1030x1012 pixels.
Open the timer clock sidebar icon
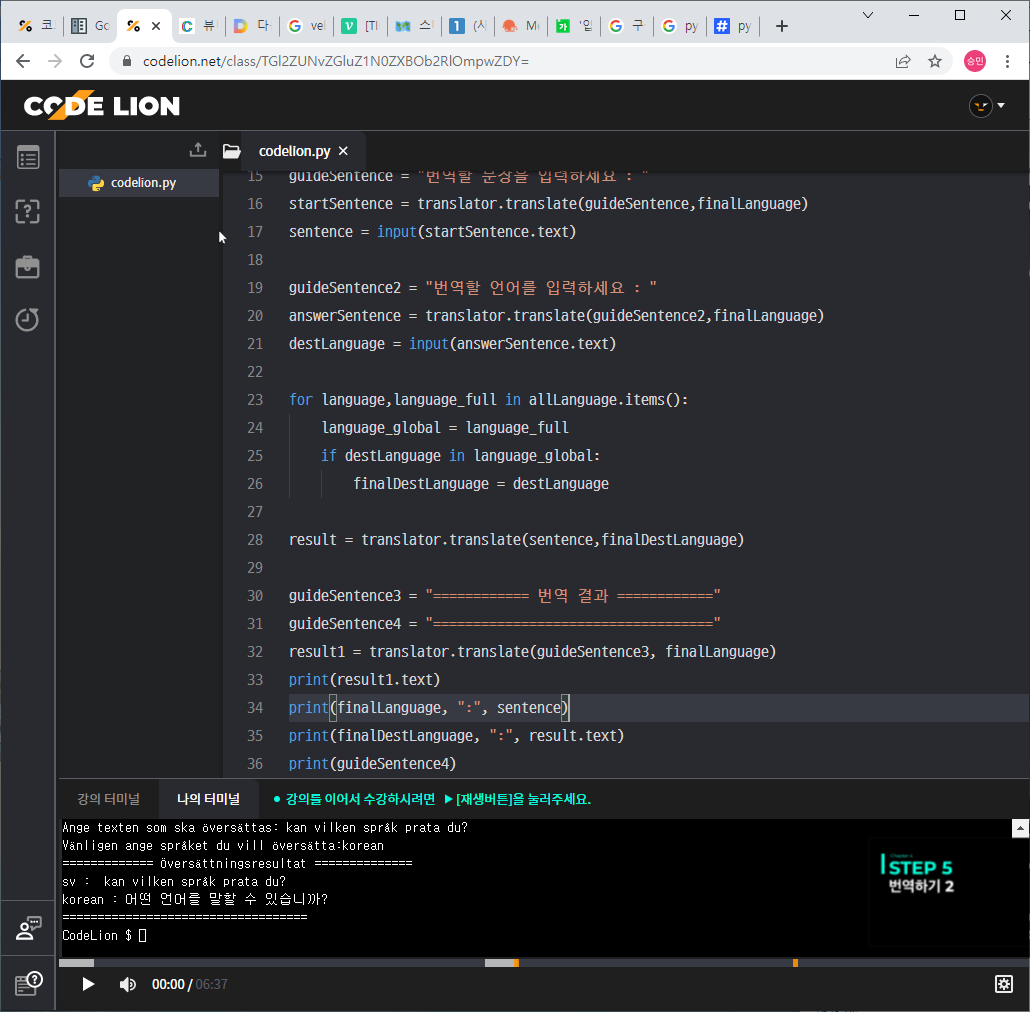(28, 320)
